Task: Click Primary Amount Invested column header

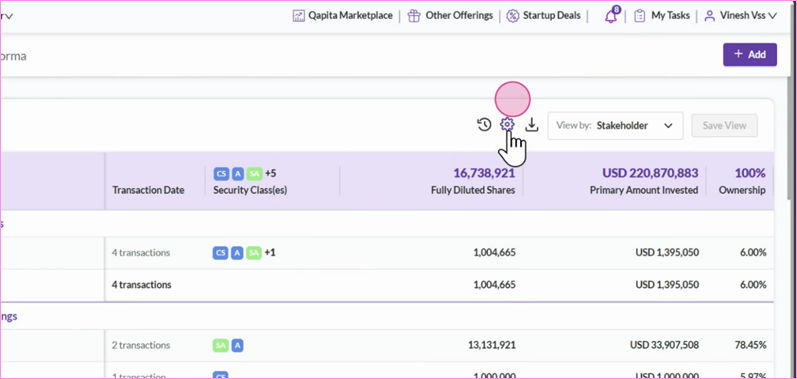Action: click(644, 191)
